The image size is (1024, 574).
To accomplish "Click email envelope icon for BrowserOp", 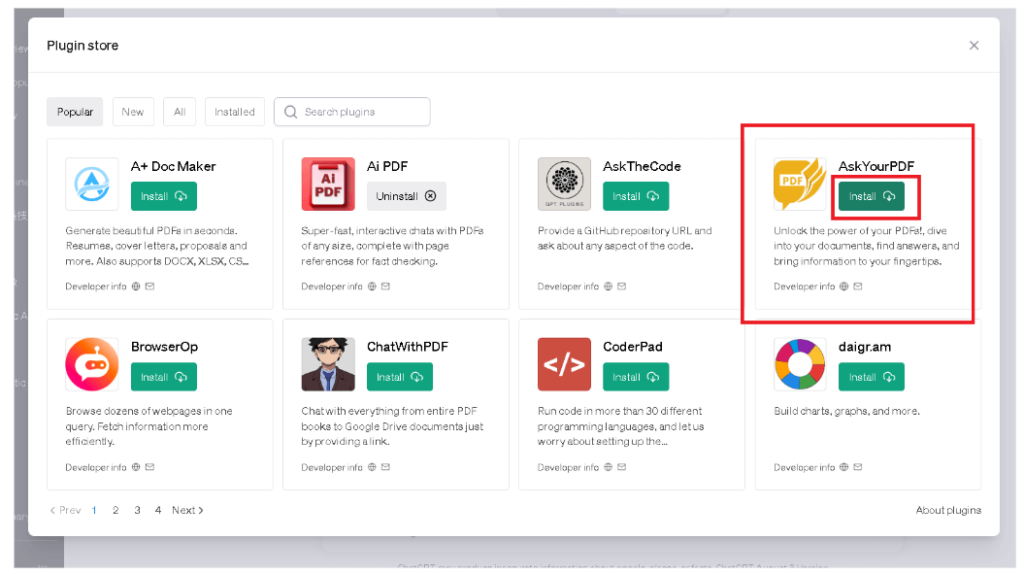I will (150, 467).
